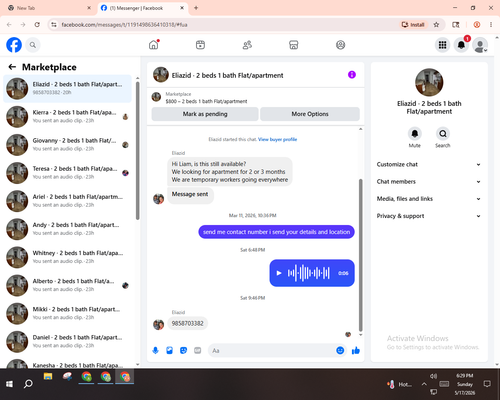Open the Andy conversation

[x=67, y=229]
